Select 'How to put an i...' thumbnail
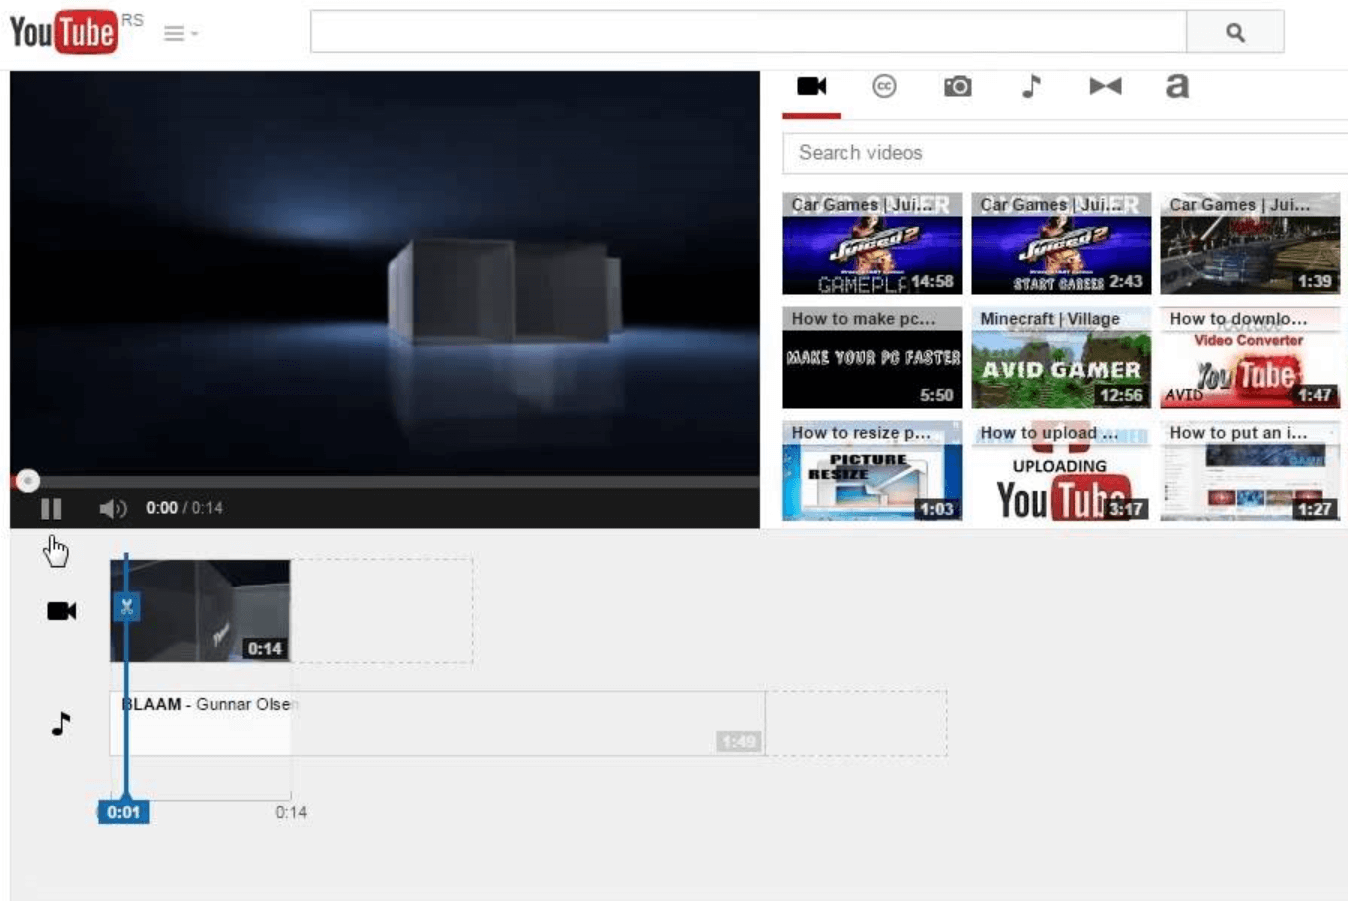Viewport: 1348px width, 901px height. tap(1250, 472)
